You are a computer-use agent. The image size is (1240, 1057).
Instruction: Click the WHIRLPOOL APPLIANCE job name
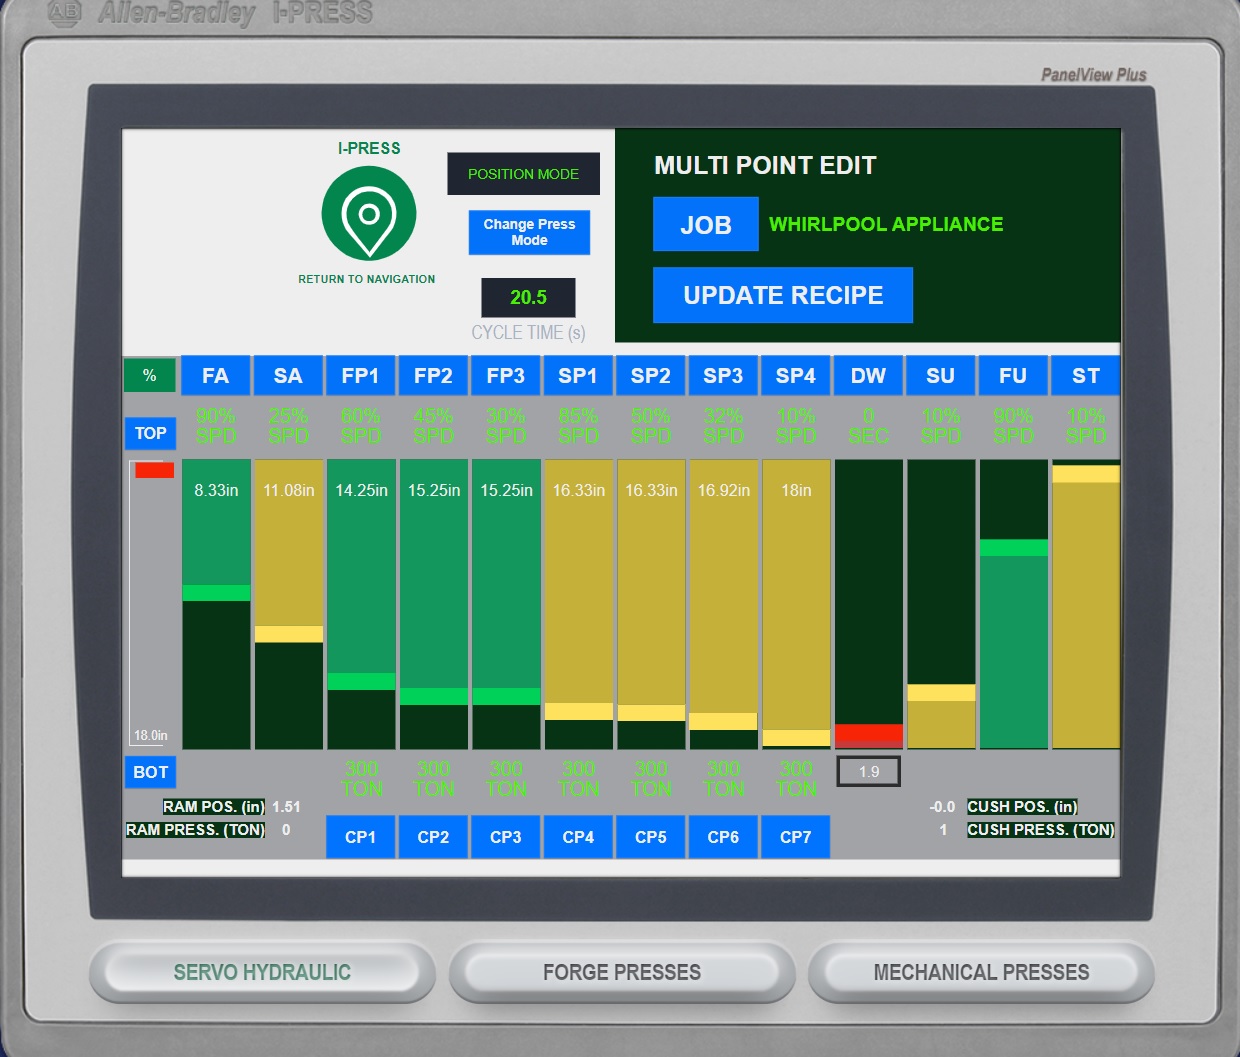(x=886, y=224)
